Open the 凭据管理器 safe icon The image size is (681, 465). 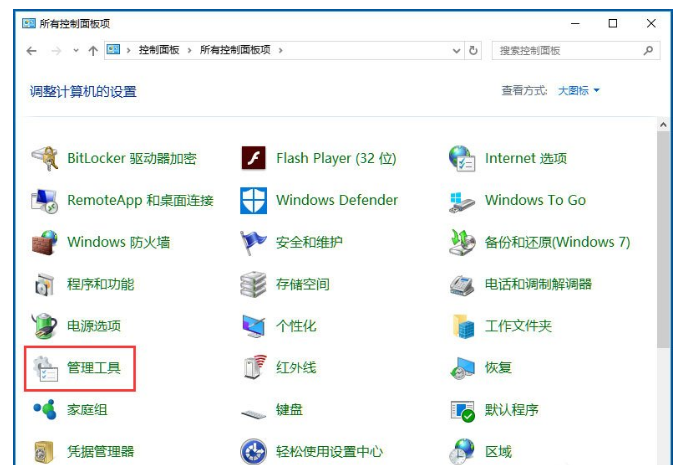[44, 452]
